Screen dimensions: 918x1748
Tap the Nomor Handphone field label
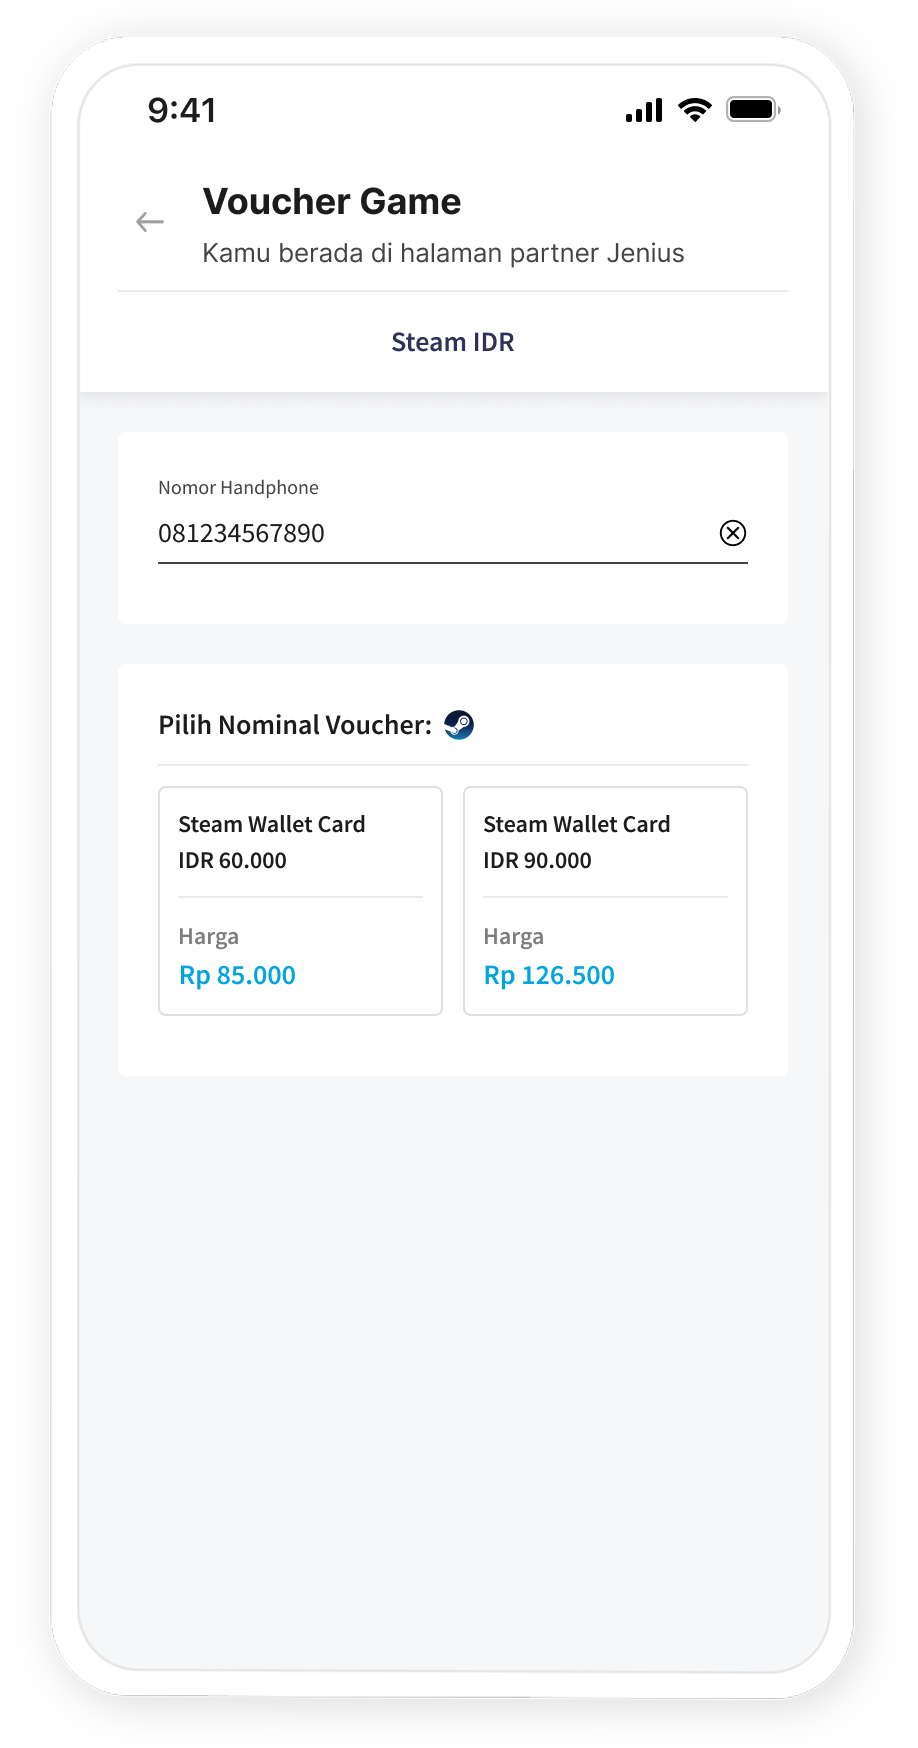coord(238,488)
